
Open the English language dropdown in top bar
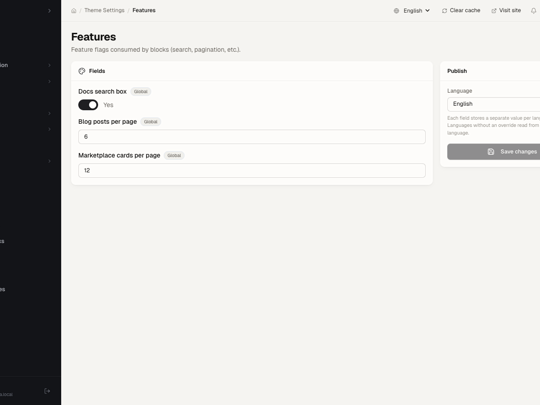(412, 11)
